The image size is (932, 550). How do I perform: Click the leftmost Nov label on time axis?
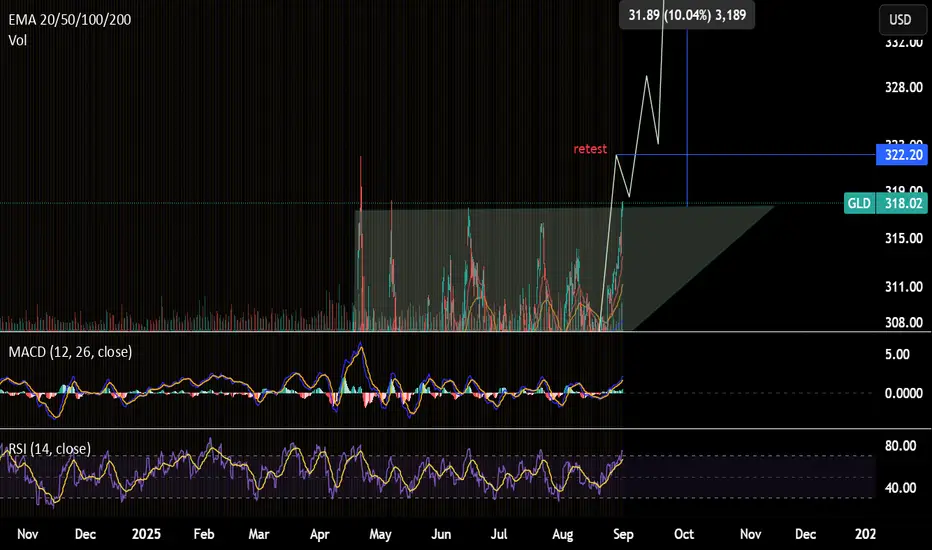tap(27, 534)
